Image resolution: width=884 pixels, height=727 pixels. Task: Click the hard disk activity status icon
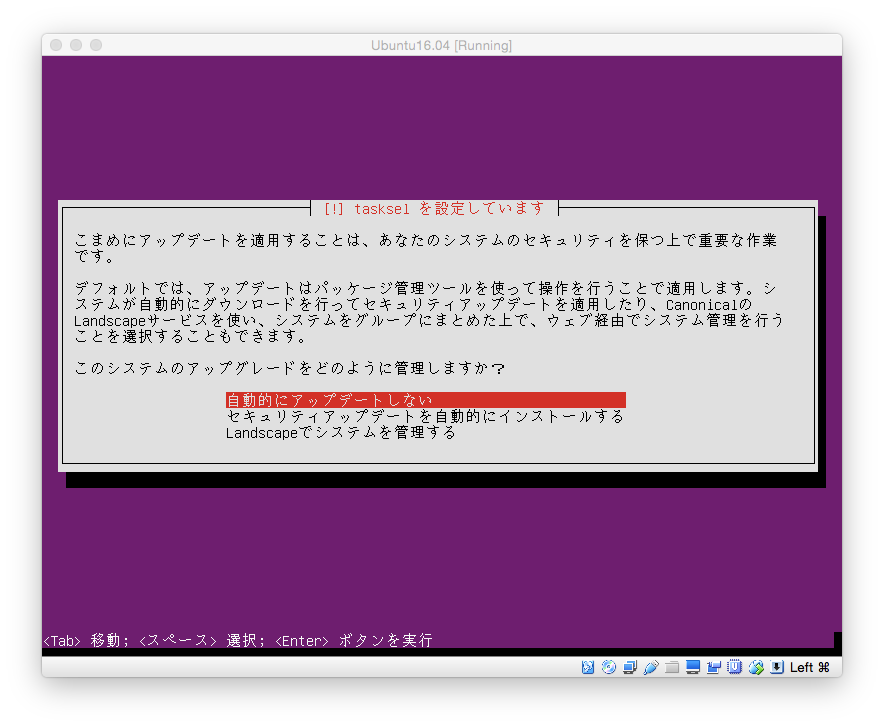click(x=588, y=667)
